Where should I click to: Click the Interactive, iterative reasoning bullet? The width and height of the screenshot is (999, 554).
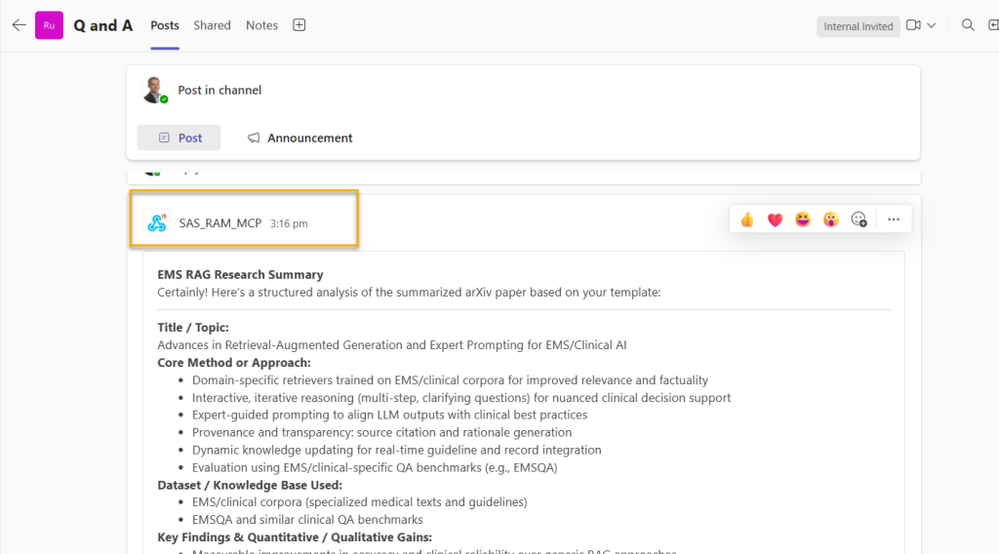pos(461,397)
